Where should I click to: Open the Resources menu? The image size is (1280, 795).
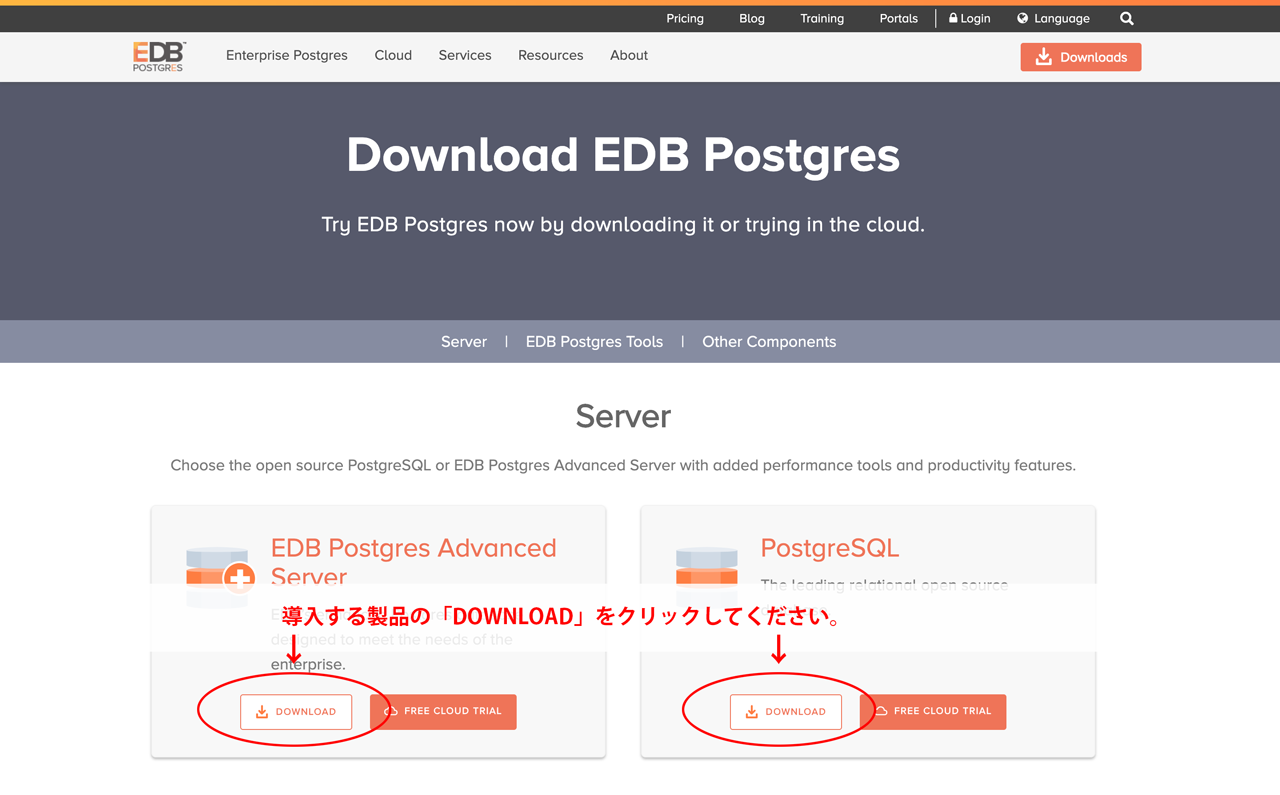coord(551,55)
